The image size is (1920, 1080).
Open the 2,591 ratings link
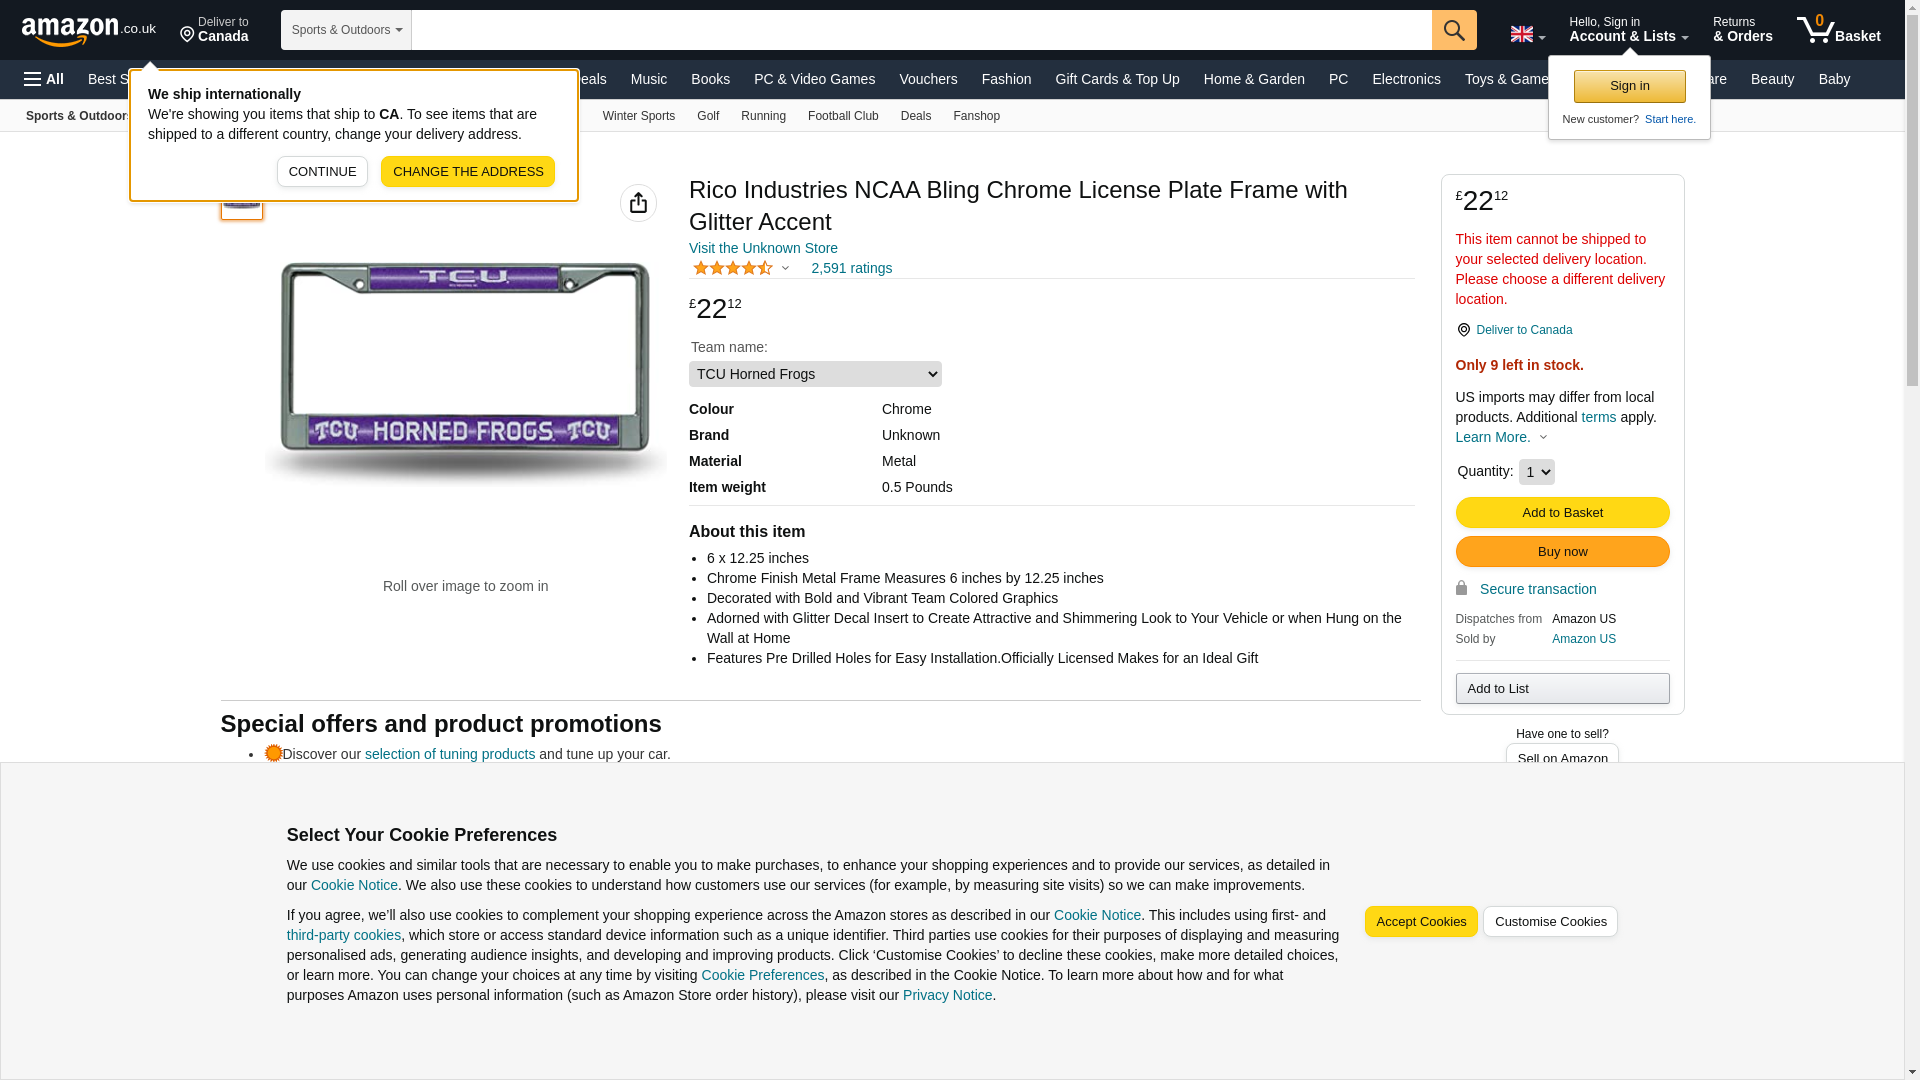pyautogui.click(x=851, y=268)
